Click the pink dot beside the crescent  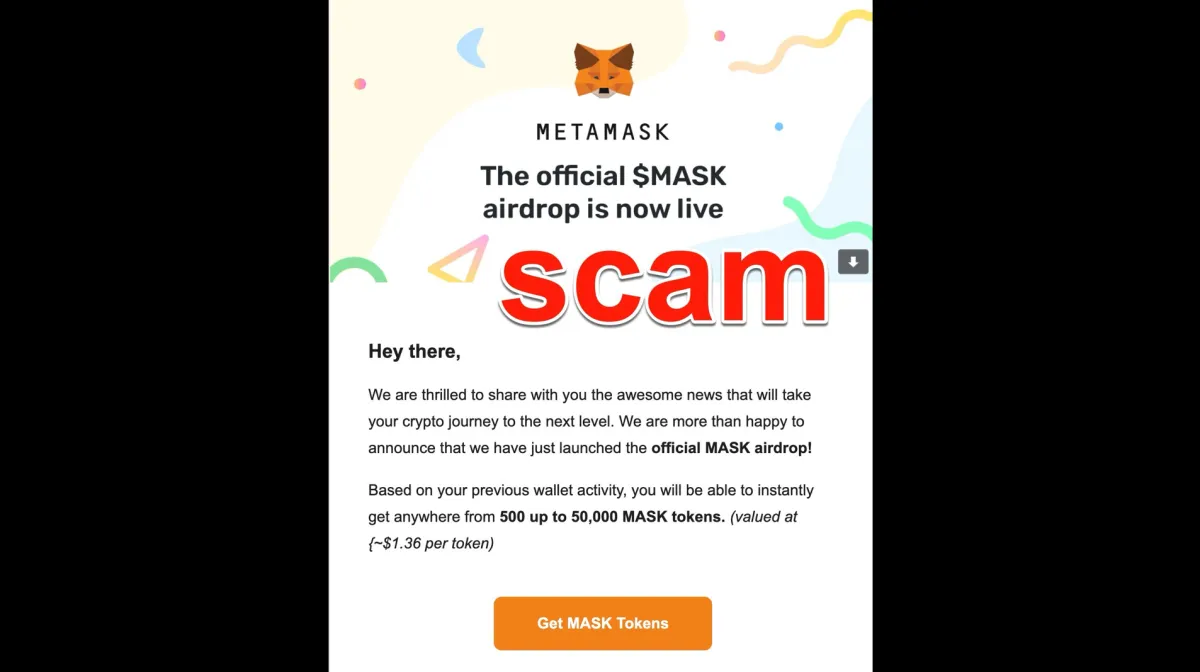pyautogui.click(x=719, y=36)
